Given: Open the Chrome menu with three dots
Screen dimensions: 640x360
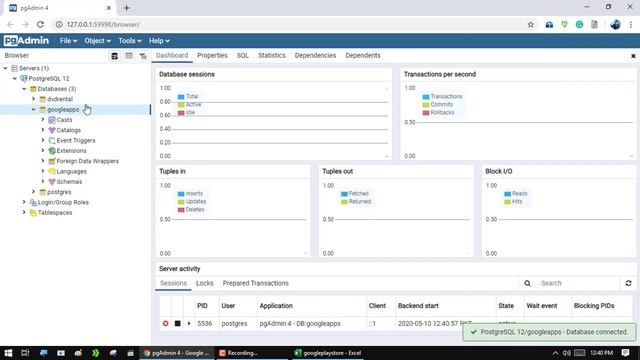Looking at the screenshot, I should point(631,24).
